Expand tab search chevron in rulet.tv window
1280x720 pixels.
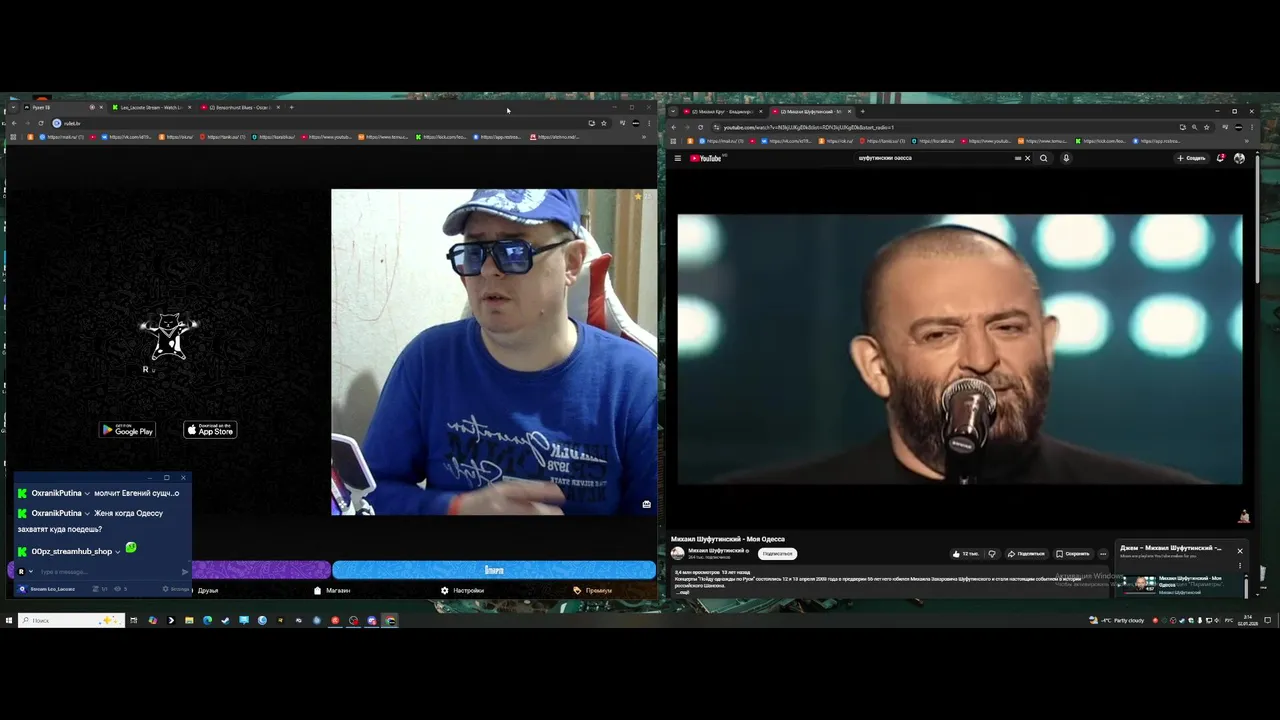pos(11,107)
